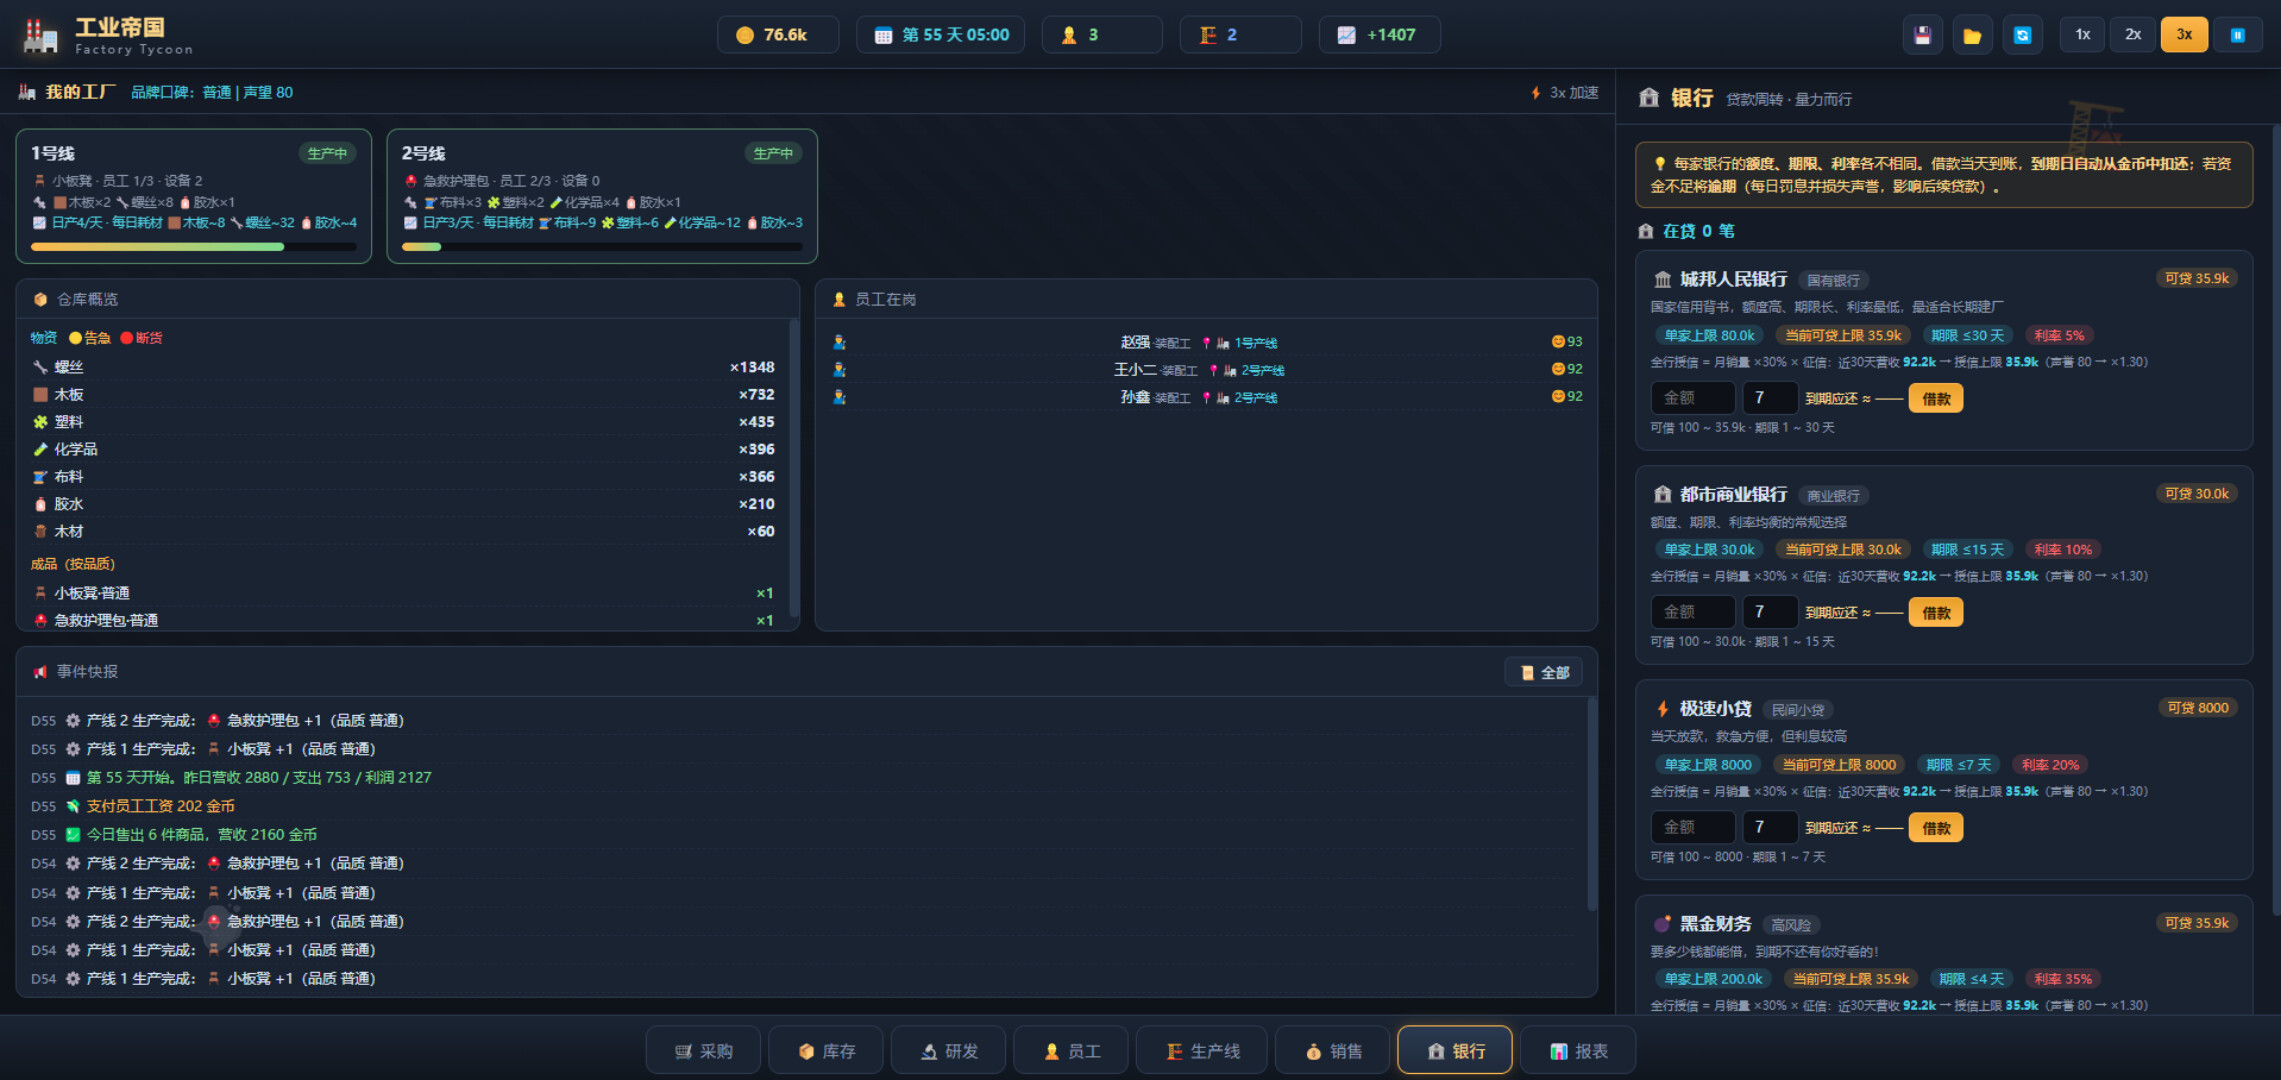Open the 库存 inventory tab
Screen dimensions: 2281x1080
click(x=826, y=1051)
